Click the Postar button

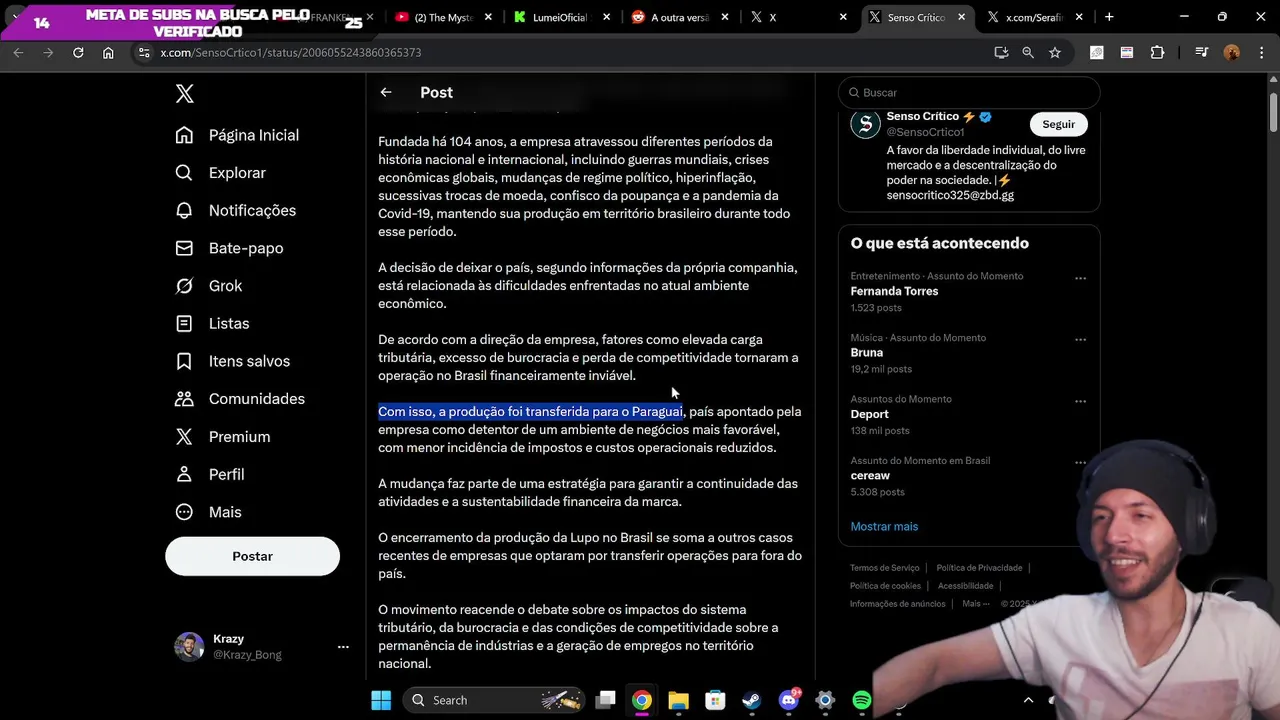point(252,556)
